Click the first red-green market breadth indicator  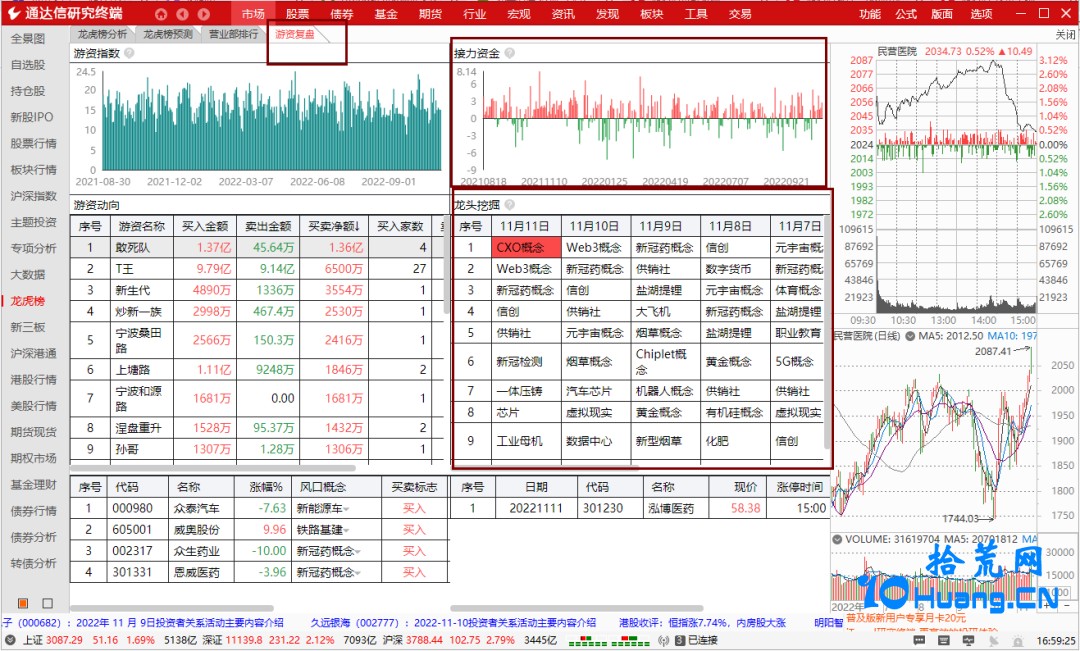pyautogui.click(x=588, y=641)
